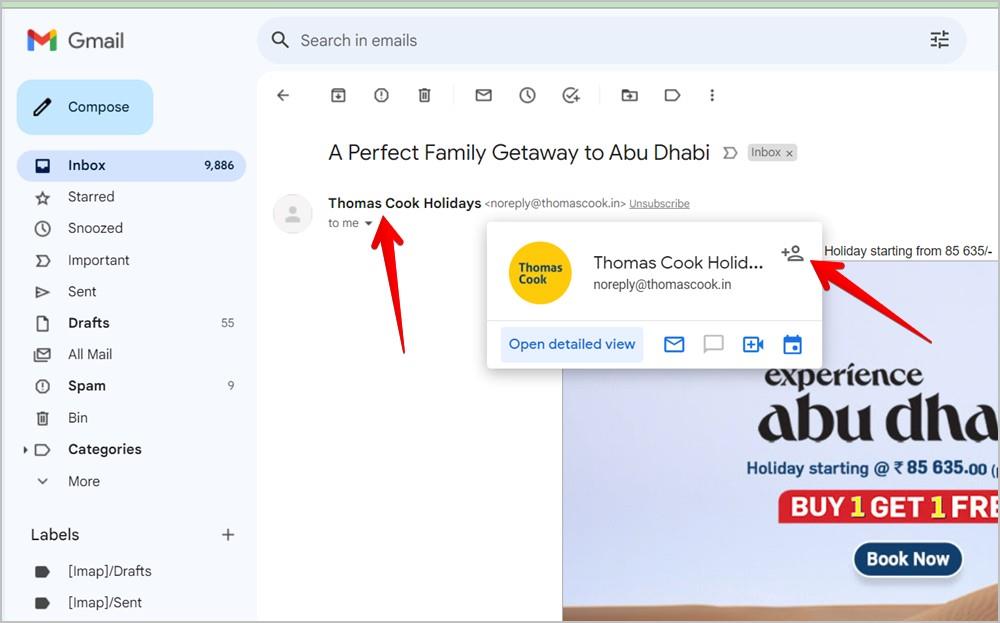Unsubscribe from Thomas Cook emails
The width and height of the screenshot is (1000, 623).
pos(659,203)
